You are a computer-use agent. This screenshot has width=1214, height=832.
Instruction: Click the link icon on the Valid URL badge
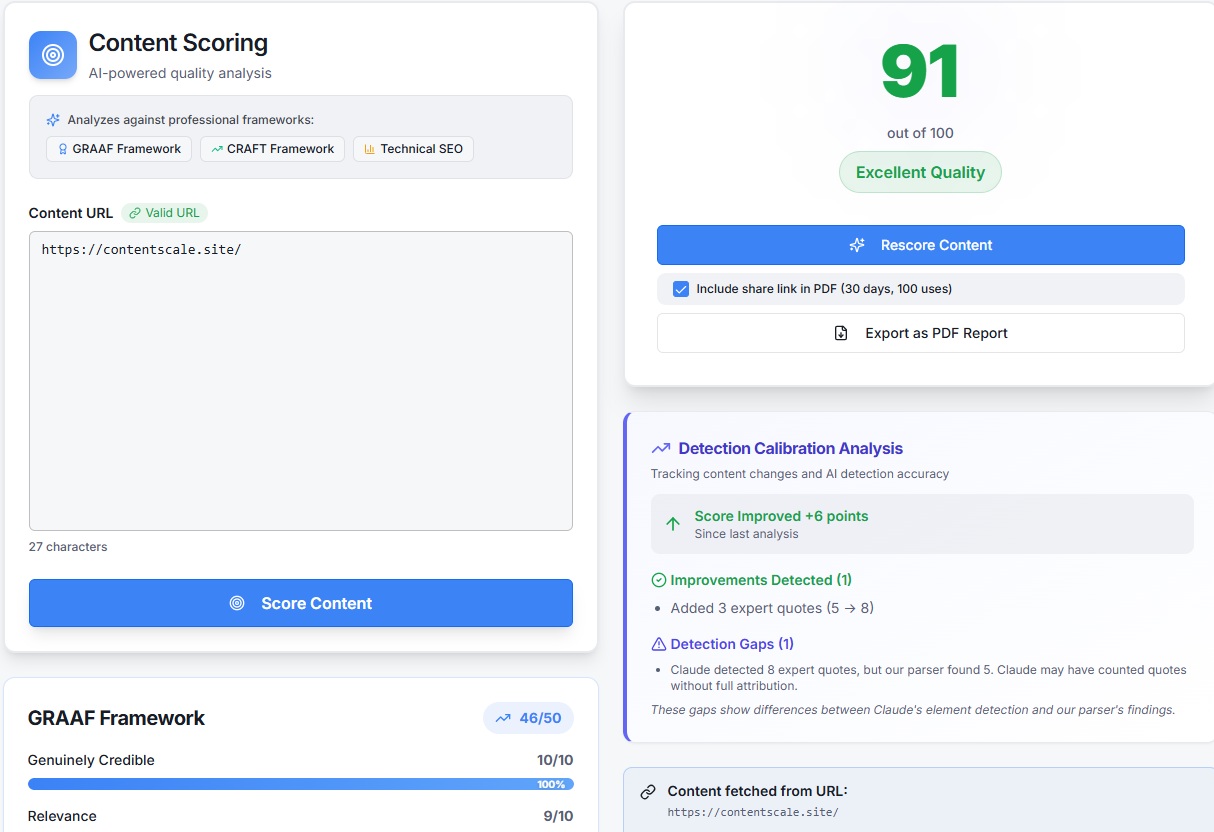coord(136,213)
